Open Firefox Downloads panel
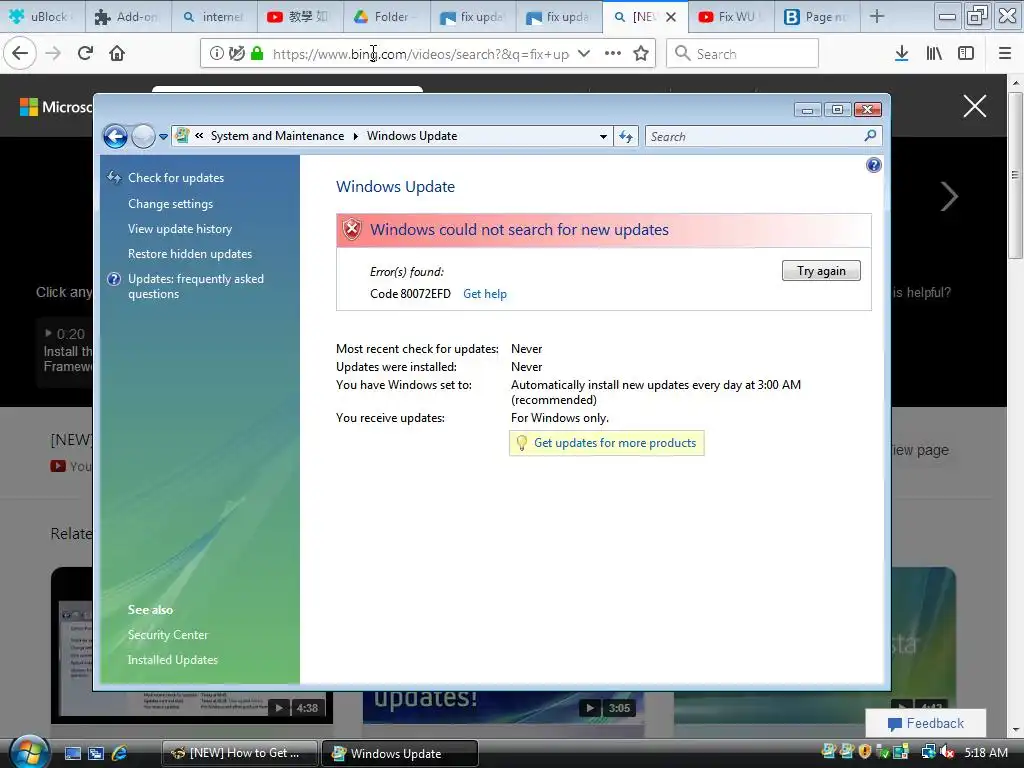Screen dimensions: 1024x768 (x=902, y=54)
